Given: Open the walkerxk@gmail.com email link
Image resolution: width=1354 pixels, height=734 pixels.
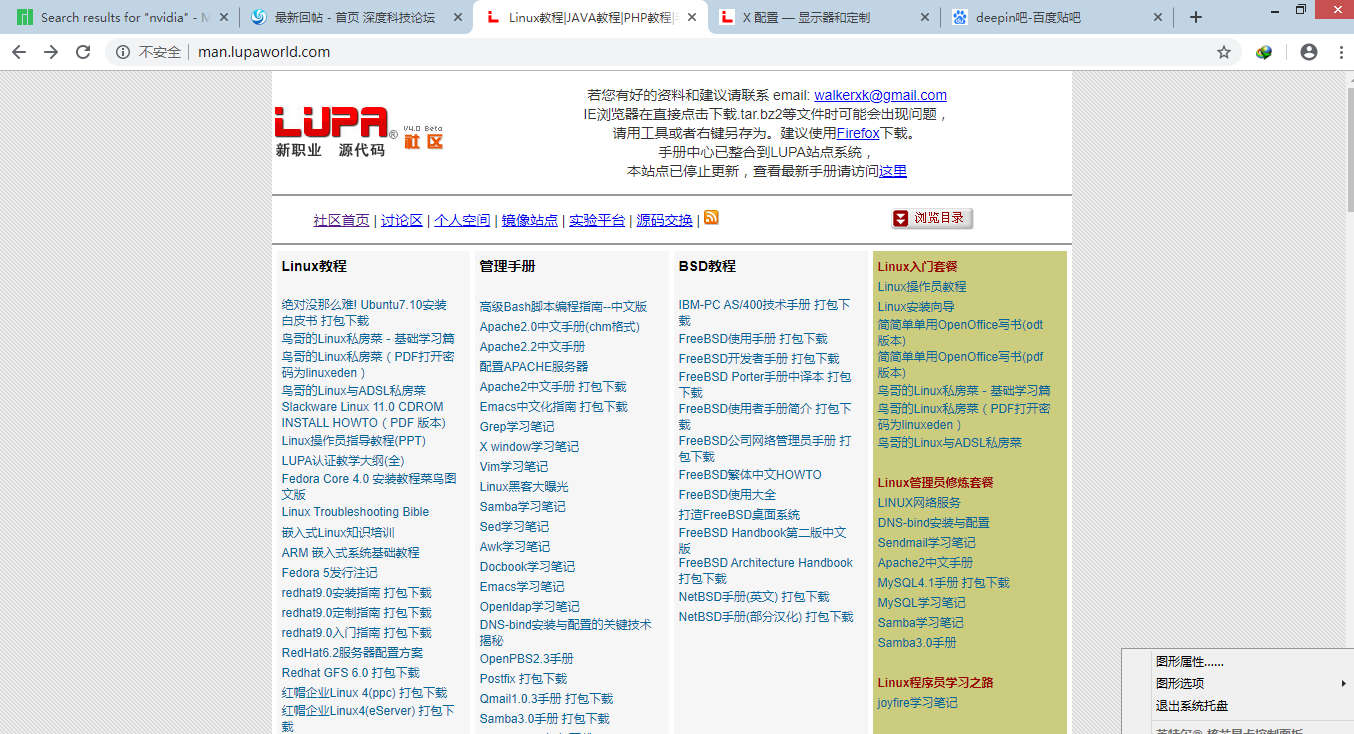Looking at the screenshot, I should click(880, 96).
